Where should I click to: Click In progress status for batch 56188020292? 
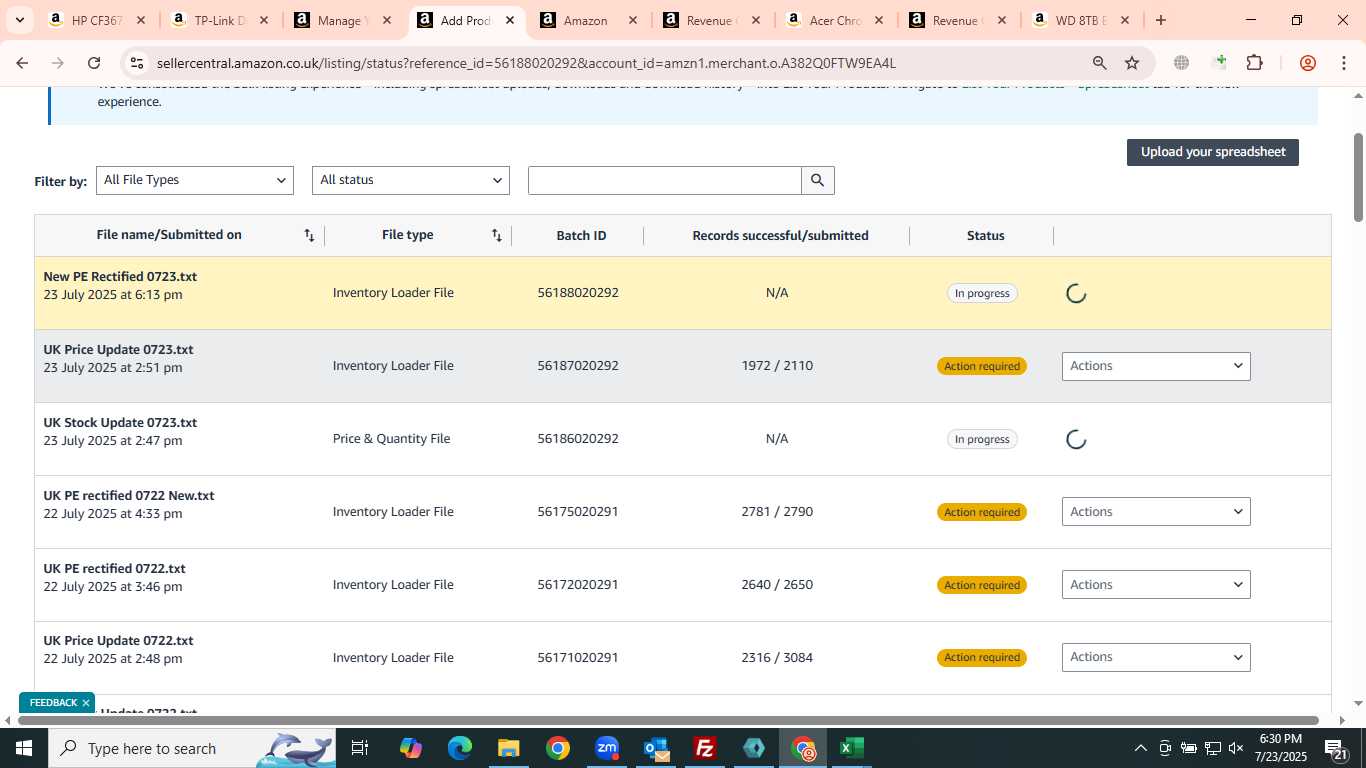click(982, 293)
